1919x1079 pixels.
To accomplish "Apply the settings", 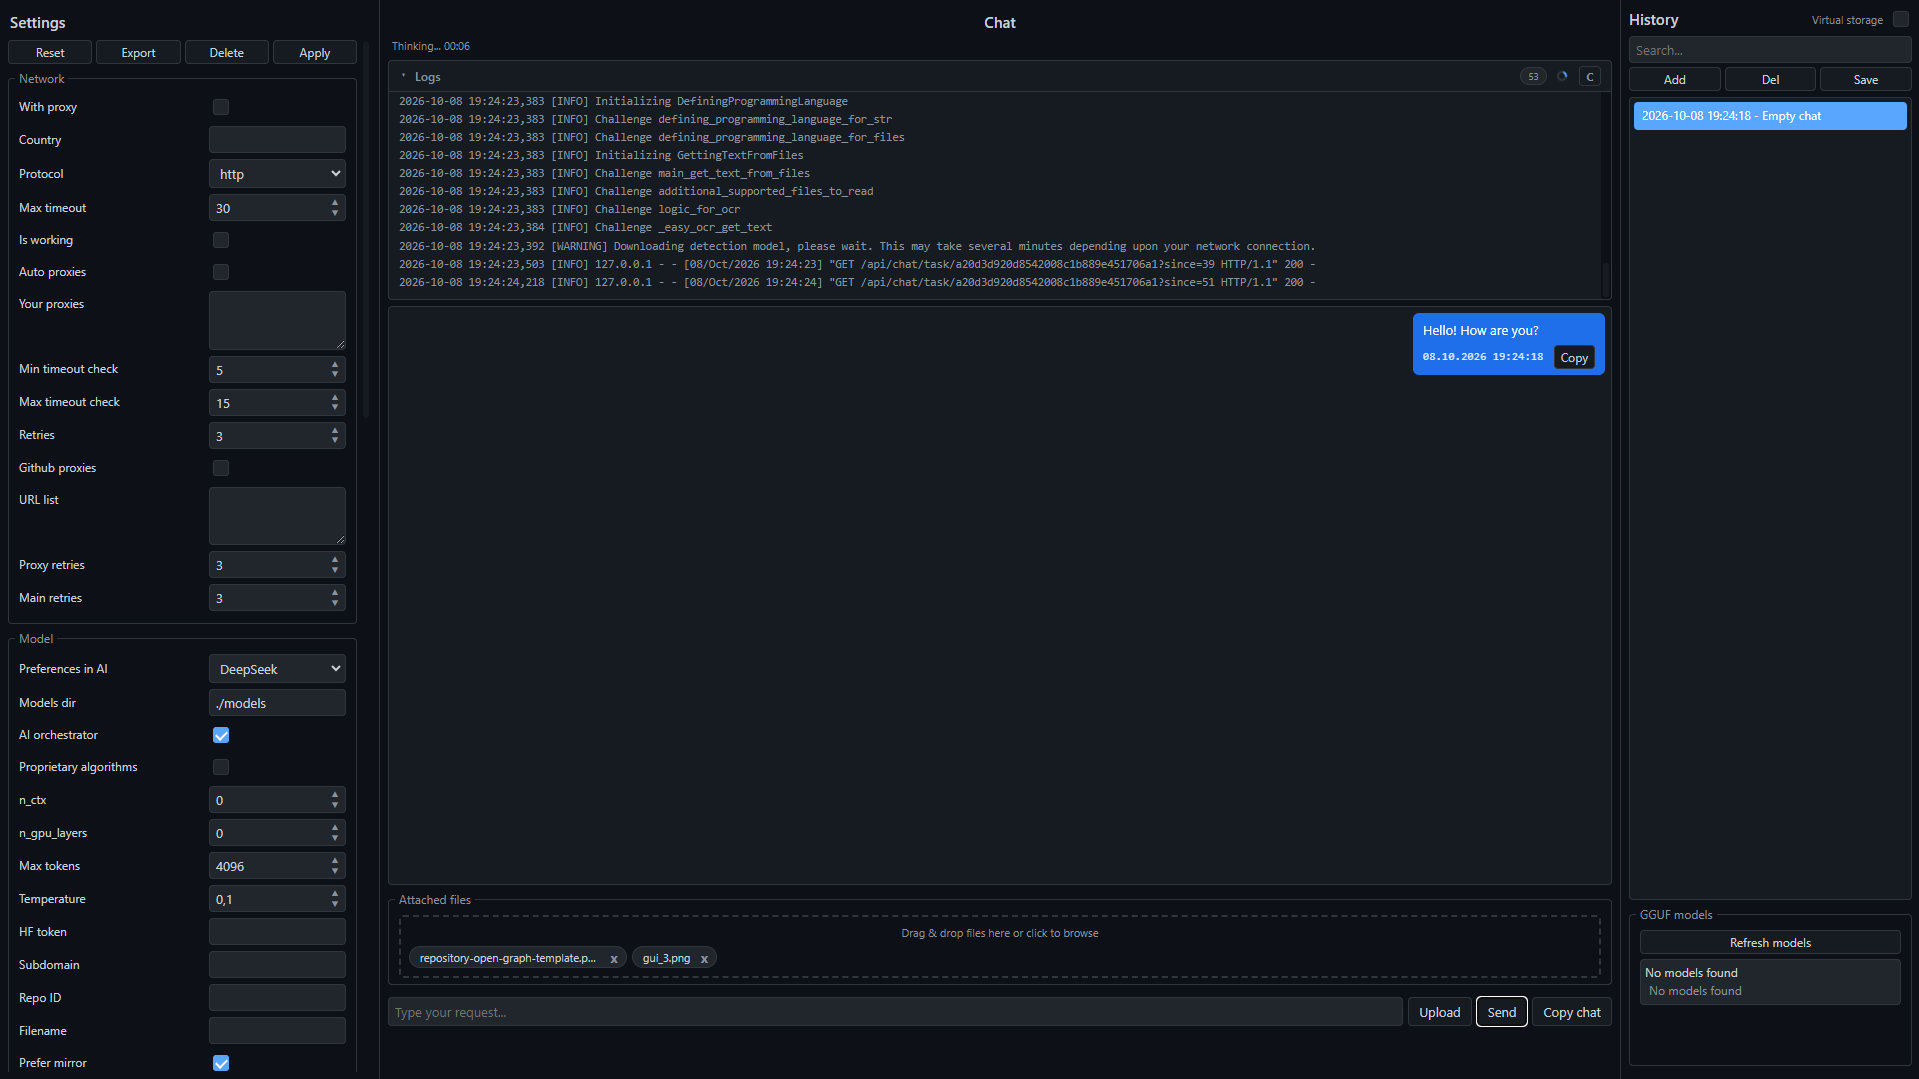I will pyautogui.click(x=314, y=53).
